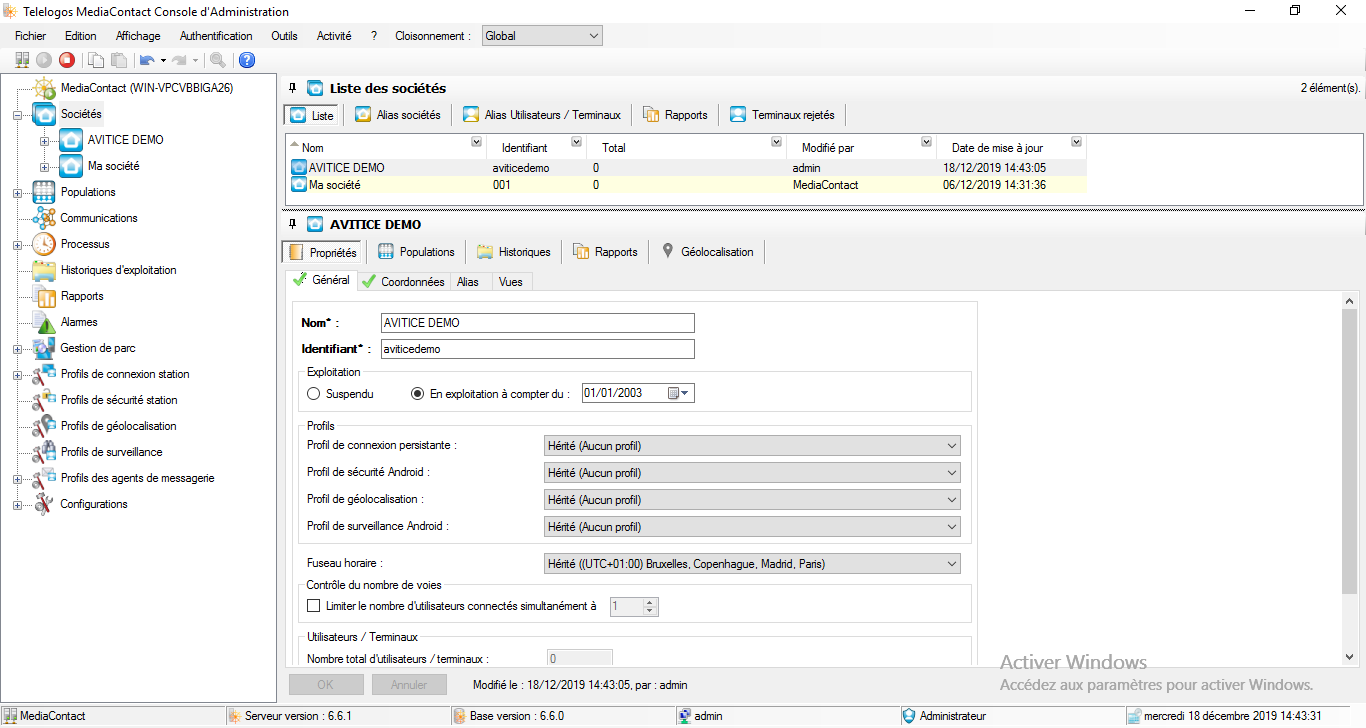Select Ma société row in list
The height and width of the screenshot is (728, 1366).
(686, 185)
